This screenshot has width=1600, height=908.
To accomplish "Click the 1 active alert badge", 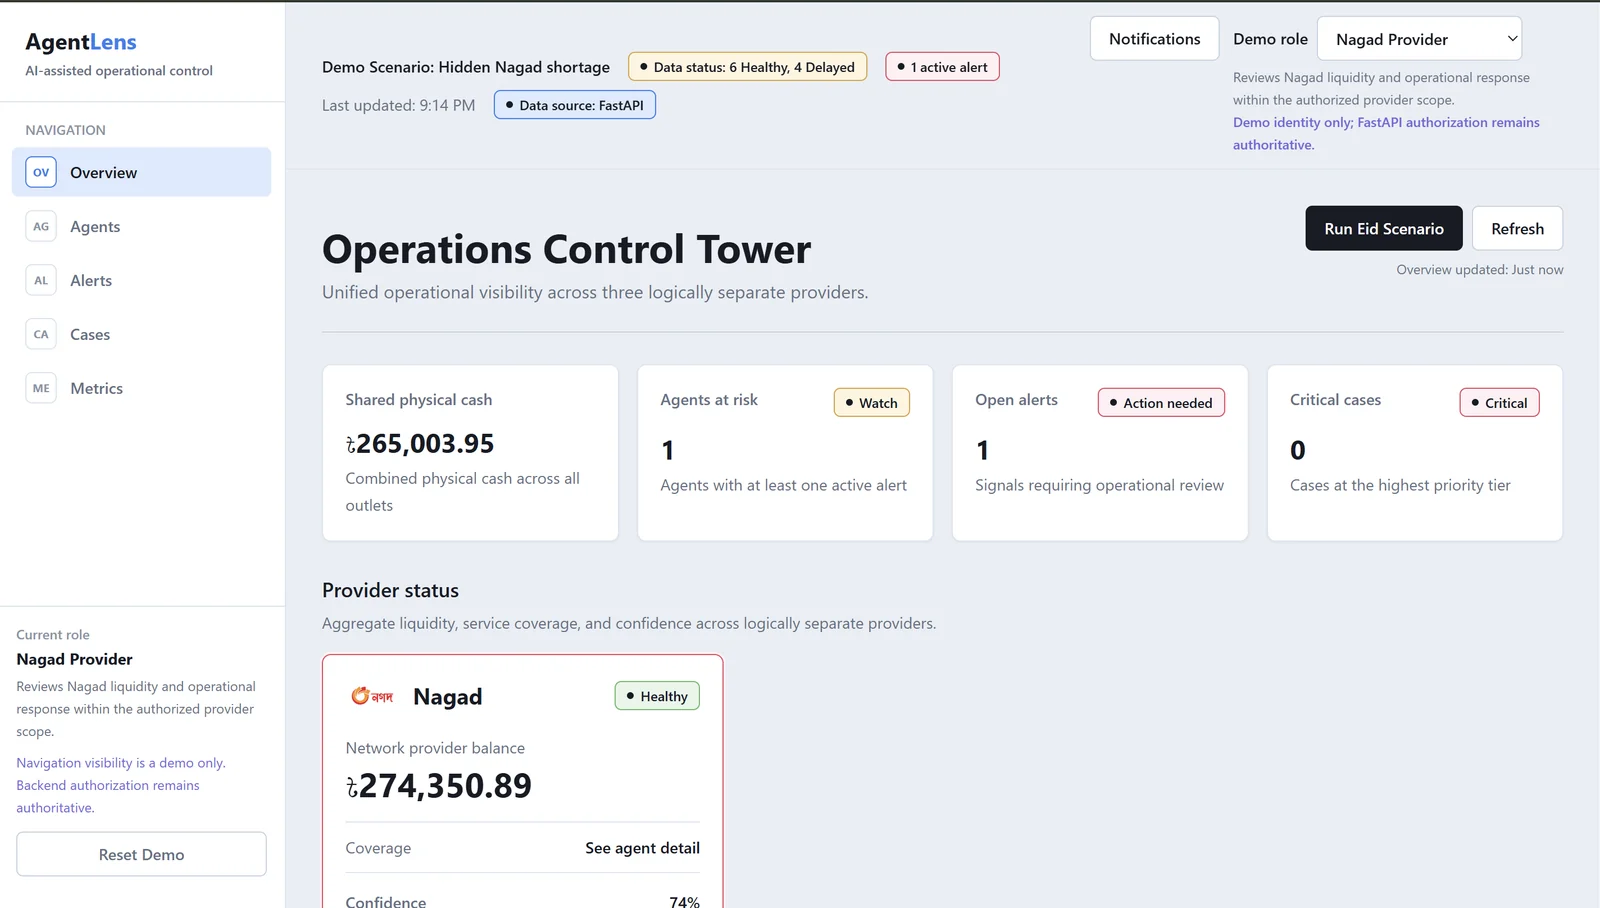I will [x=942, y=67].
